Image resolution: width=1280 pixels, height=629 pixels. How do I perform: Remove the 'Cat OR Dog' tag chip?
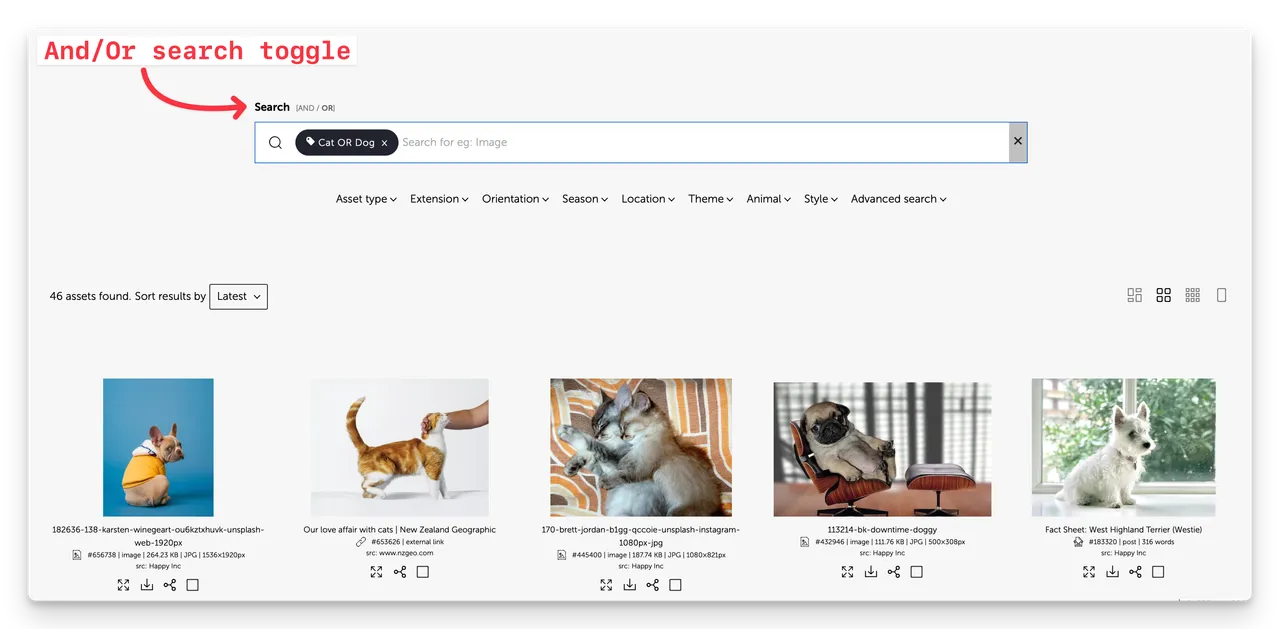[384, 143]
